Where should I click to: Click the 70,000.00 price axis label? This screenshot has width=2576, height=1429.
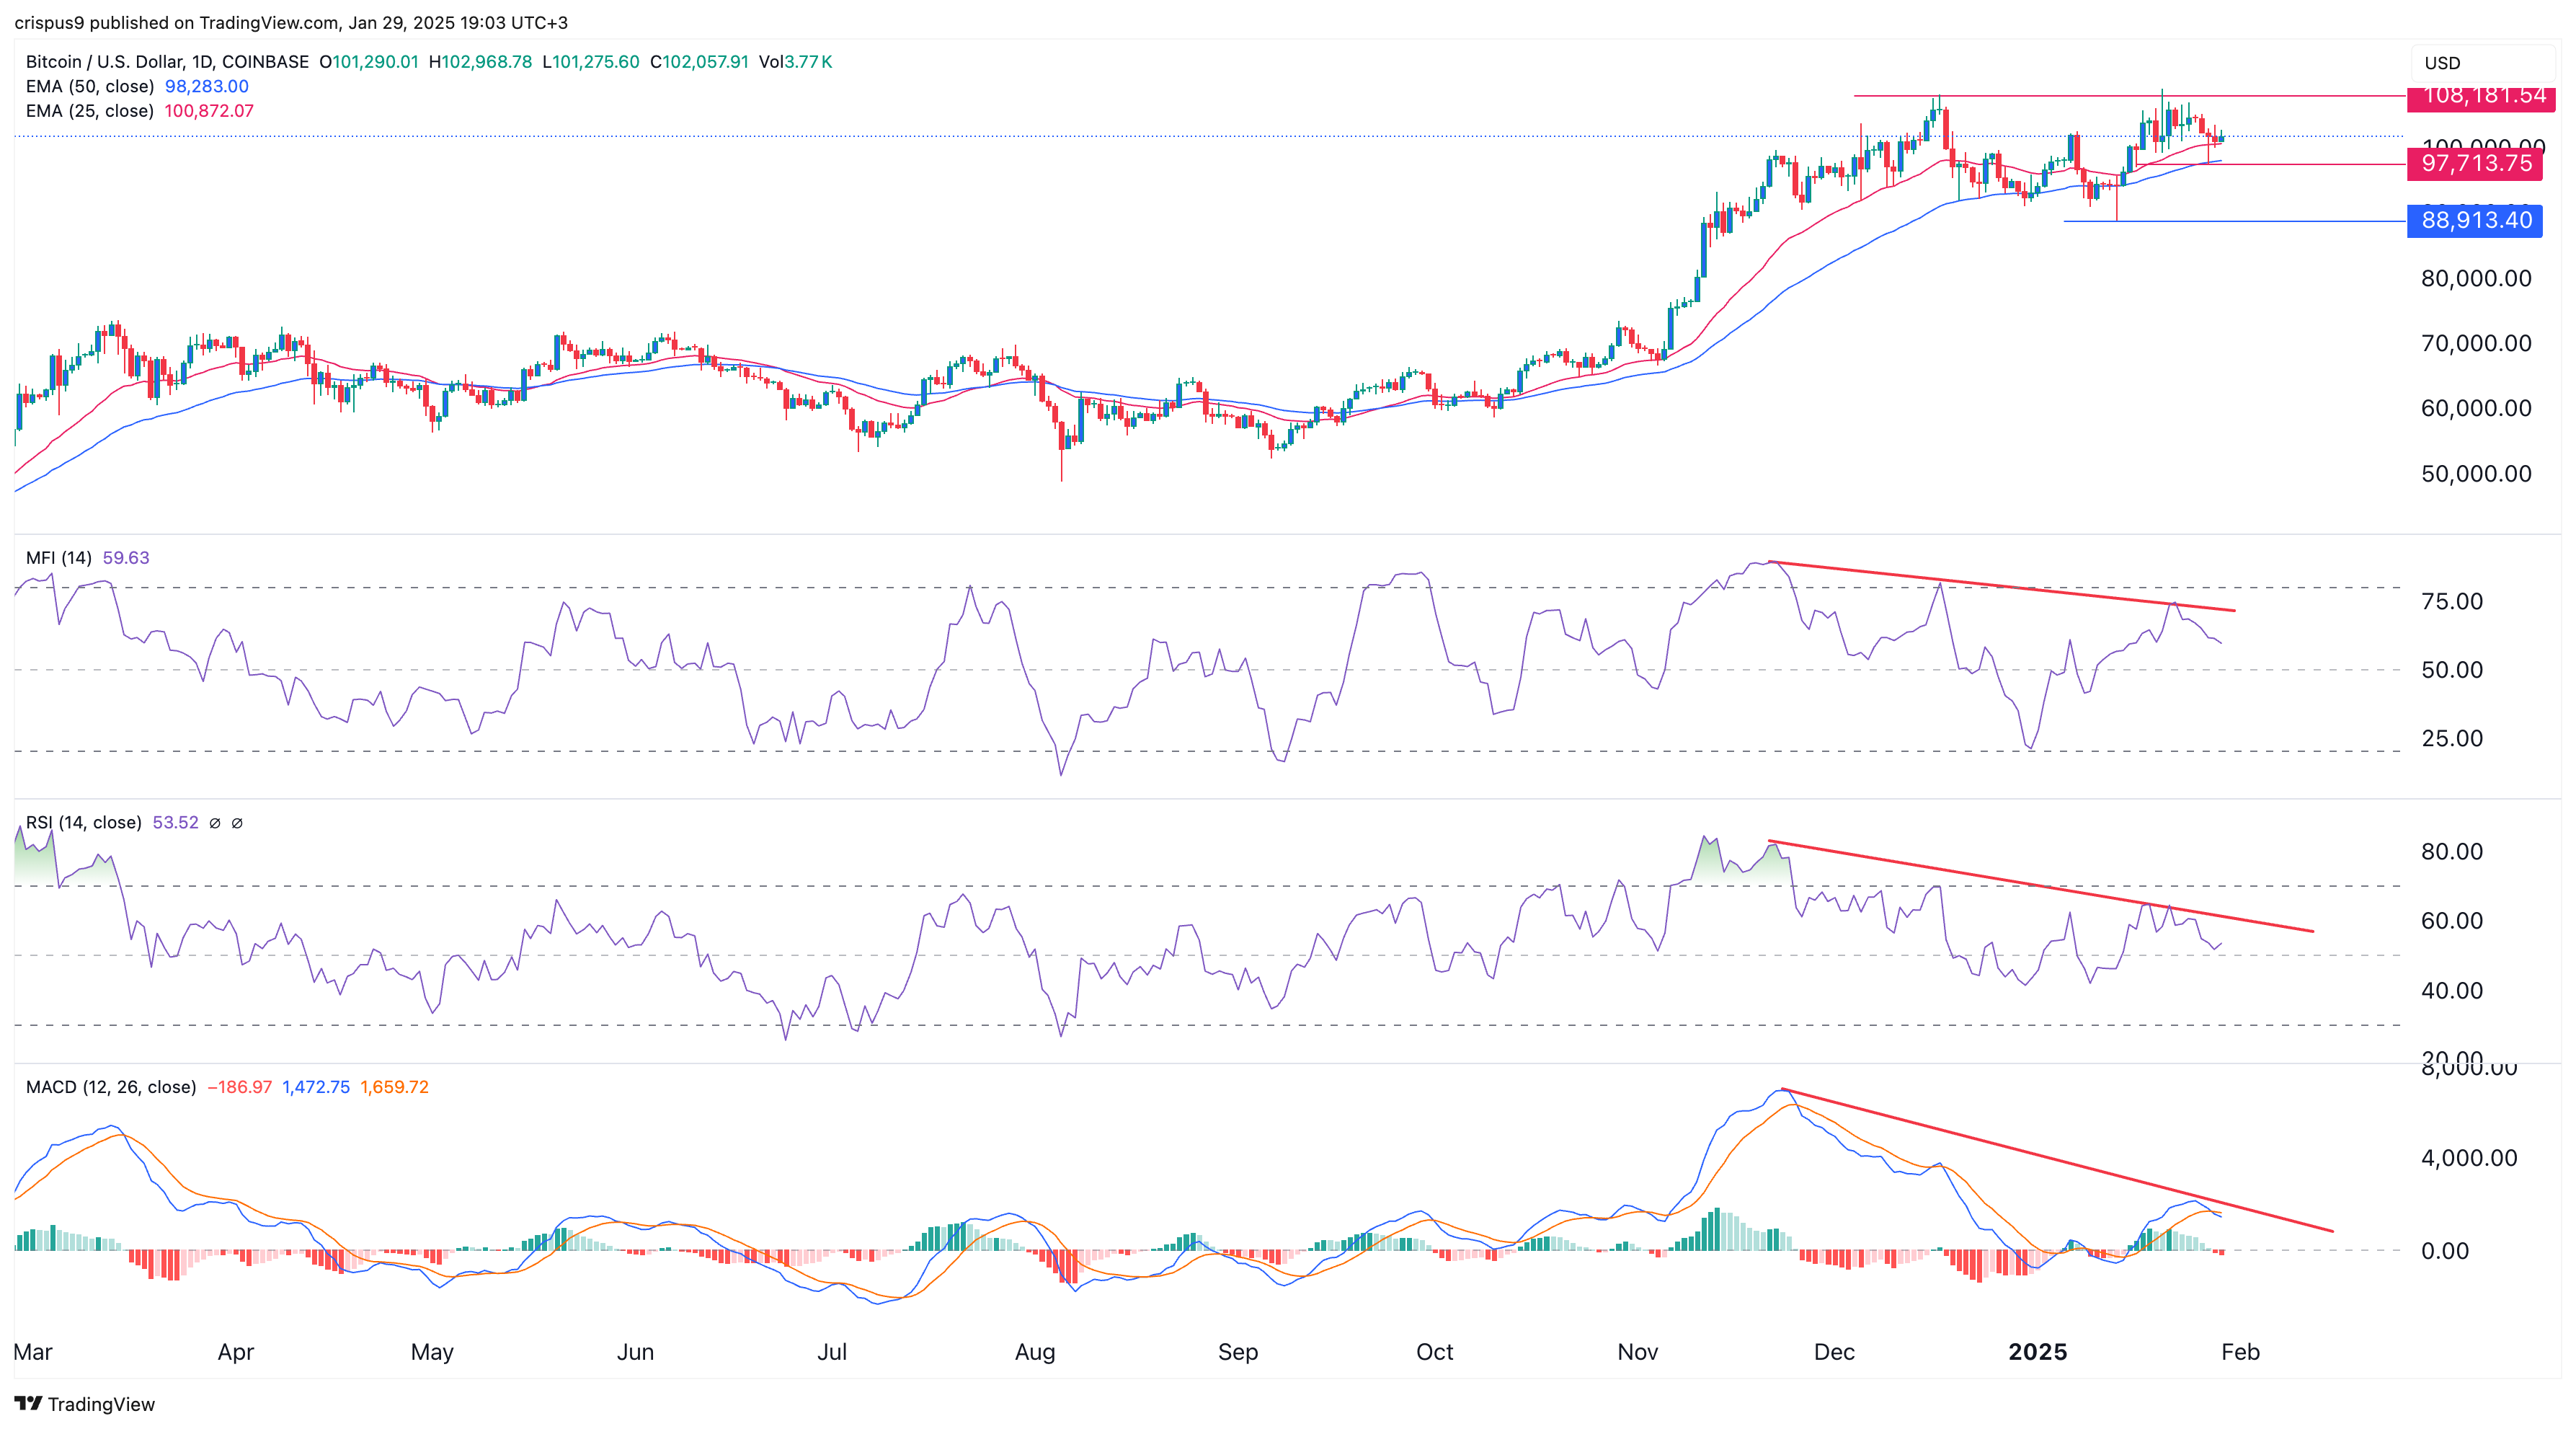[2476, 344]
